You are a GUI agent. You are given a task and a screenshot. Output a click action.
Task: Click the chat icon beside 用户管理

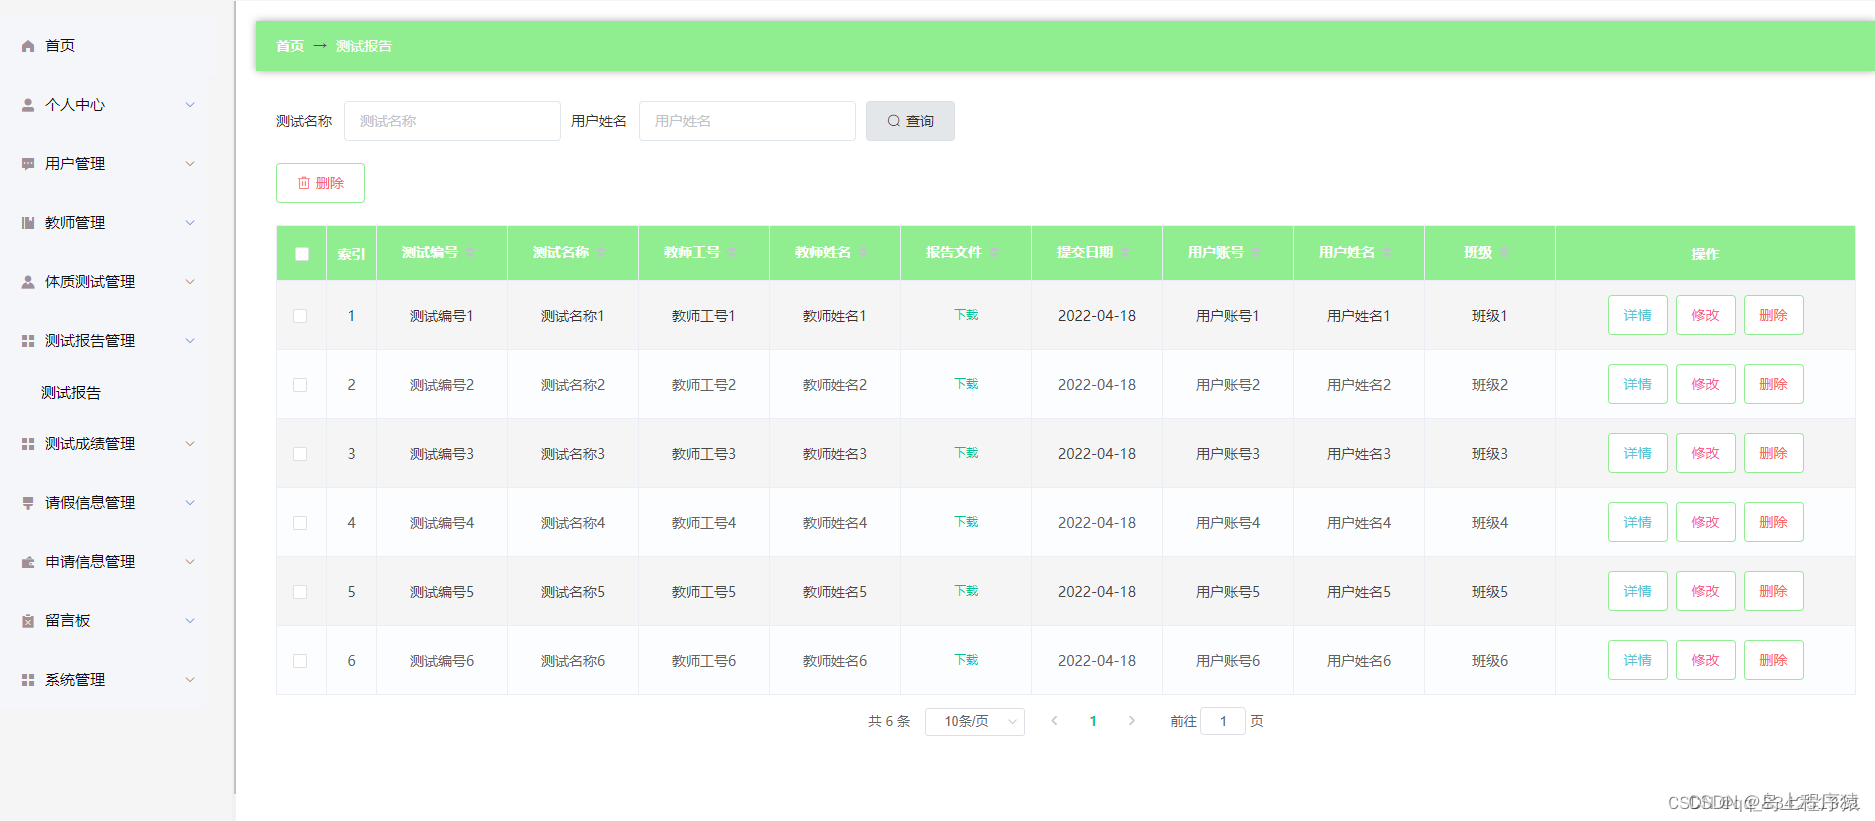28,164
